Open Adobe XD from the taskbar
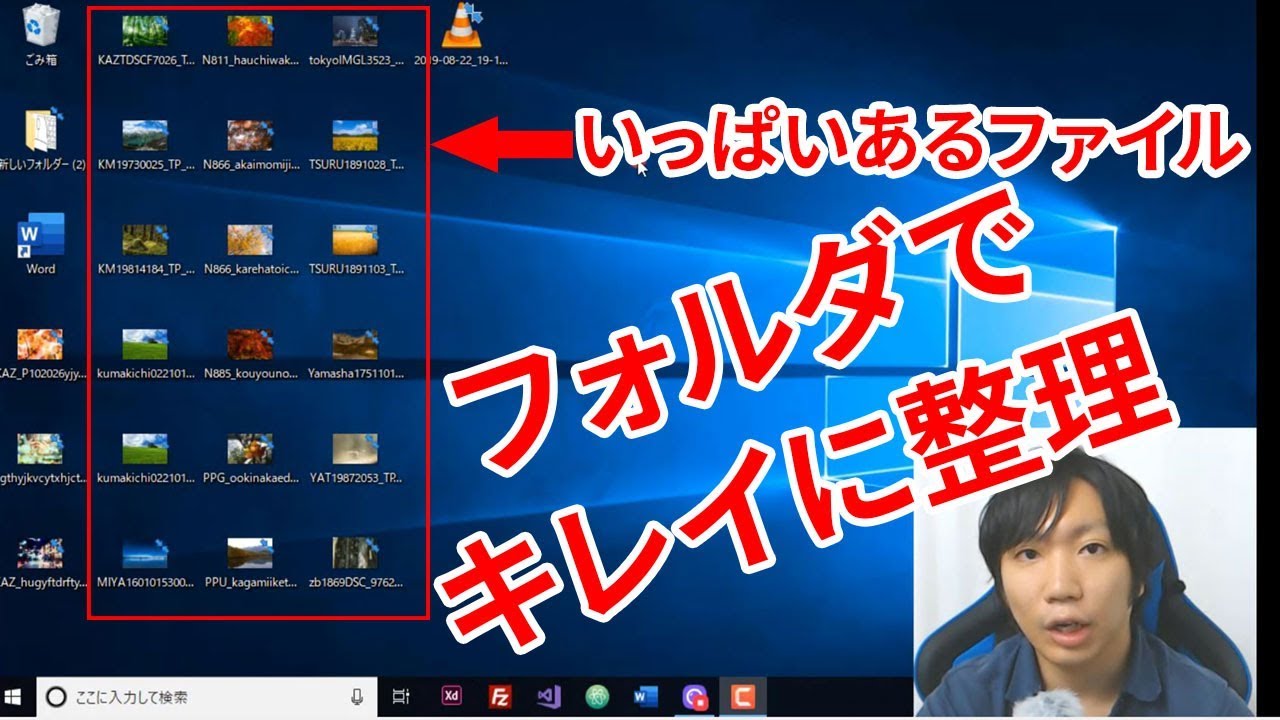The image size is (1280, 720). pyautogui.click(x=451, y=697)
